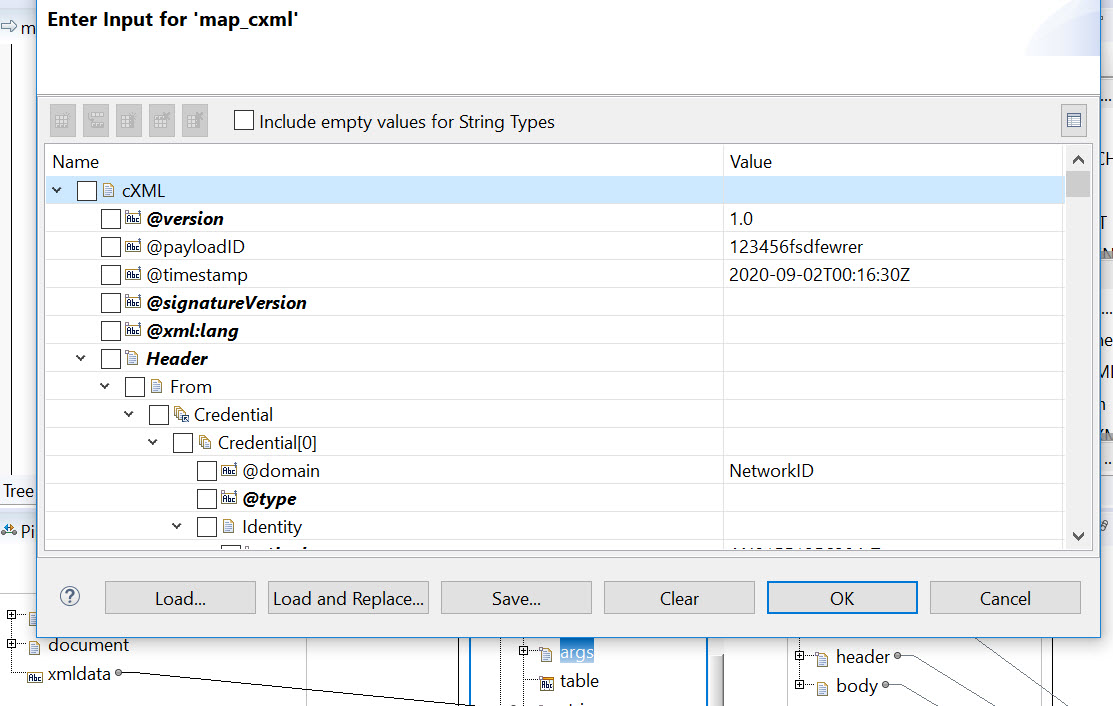1113x706 pixels.
Task: Select the Identity tree item
Action: tap(271, 526)
